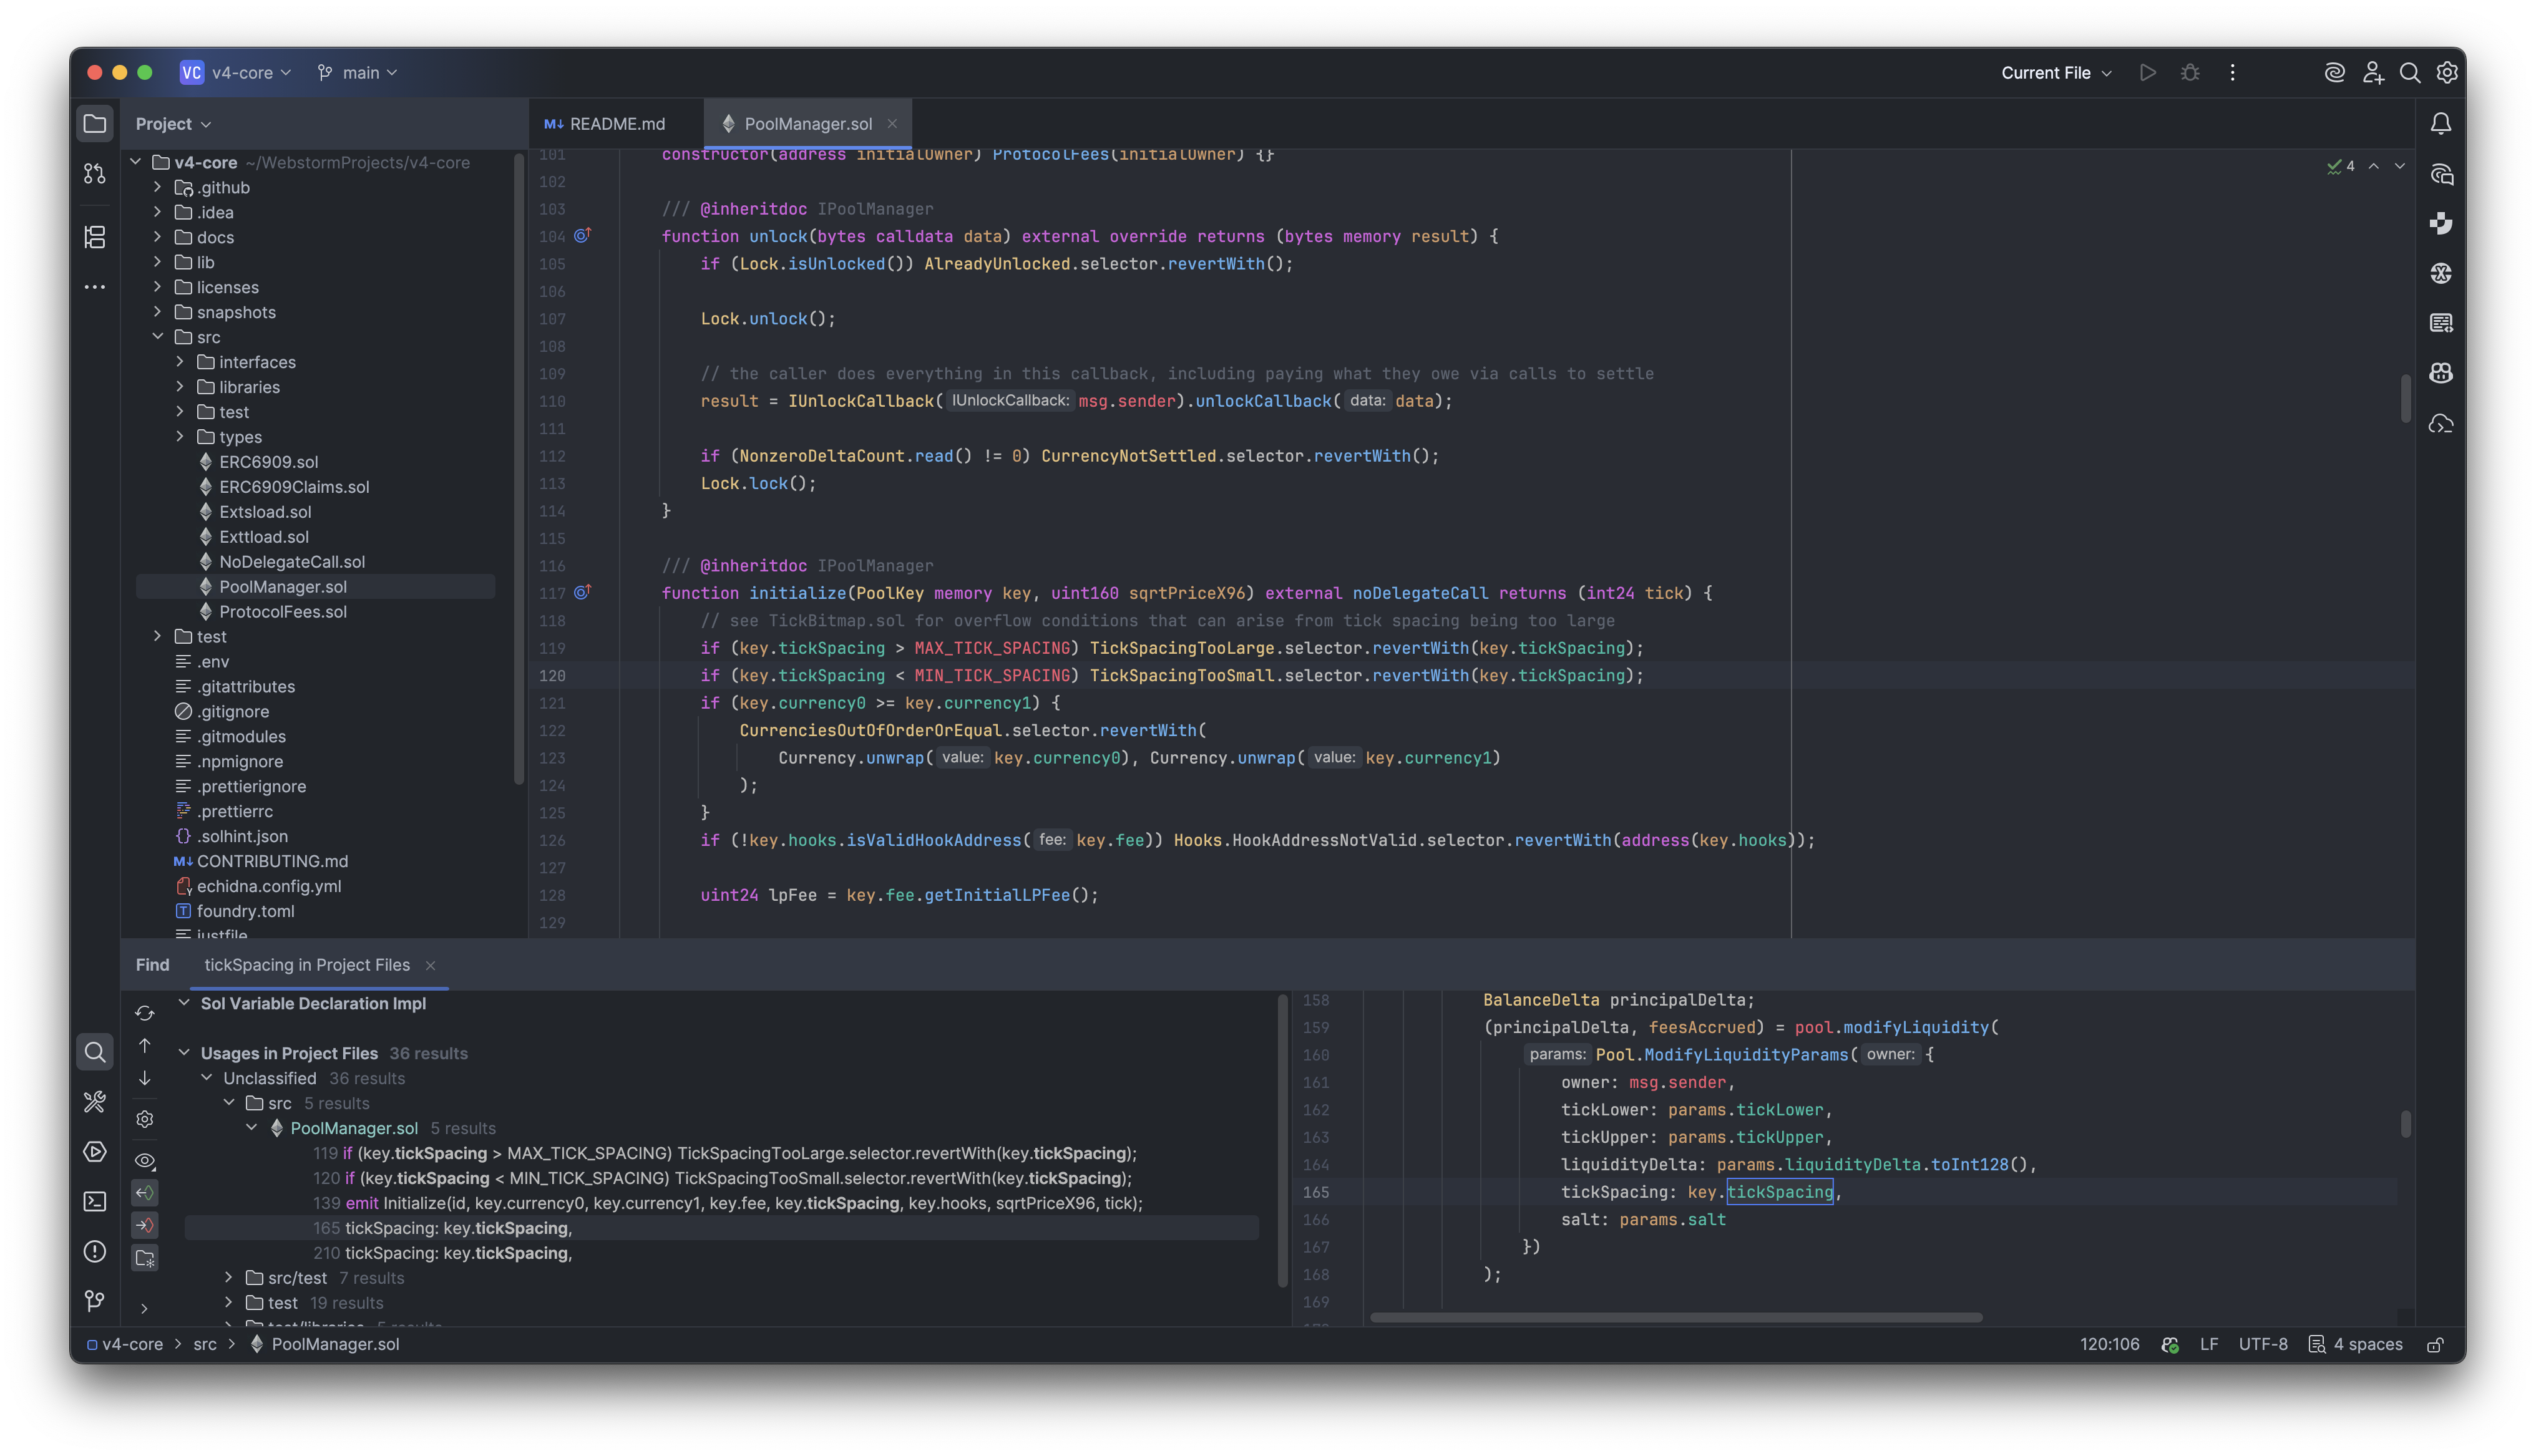Open the Notifications bell panel
Image resolution: width=2536 pixels, height=1456 pixels.
point(2441,124)
